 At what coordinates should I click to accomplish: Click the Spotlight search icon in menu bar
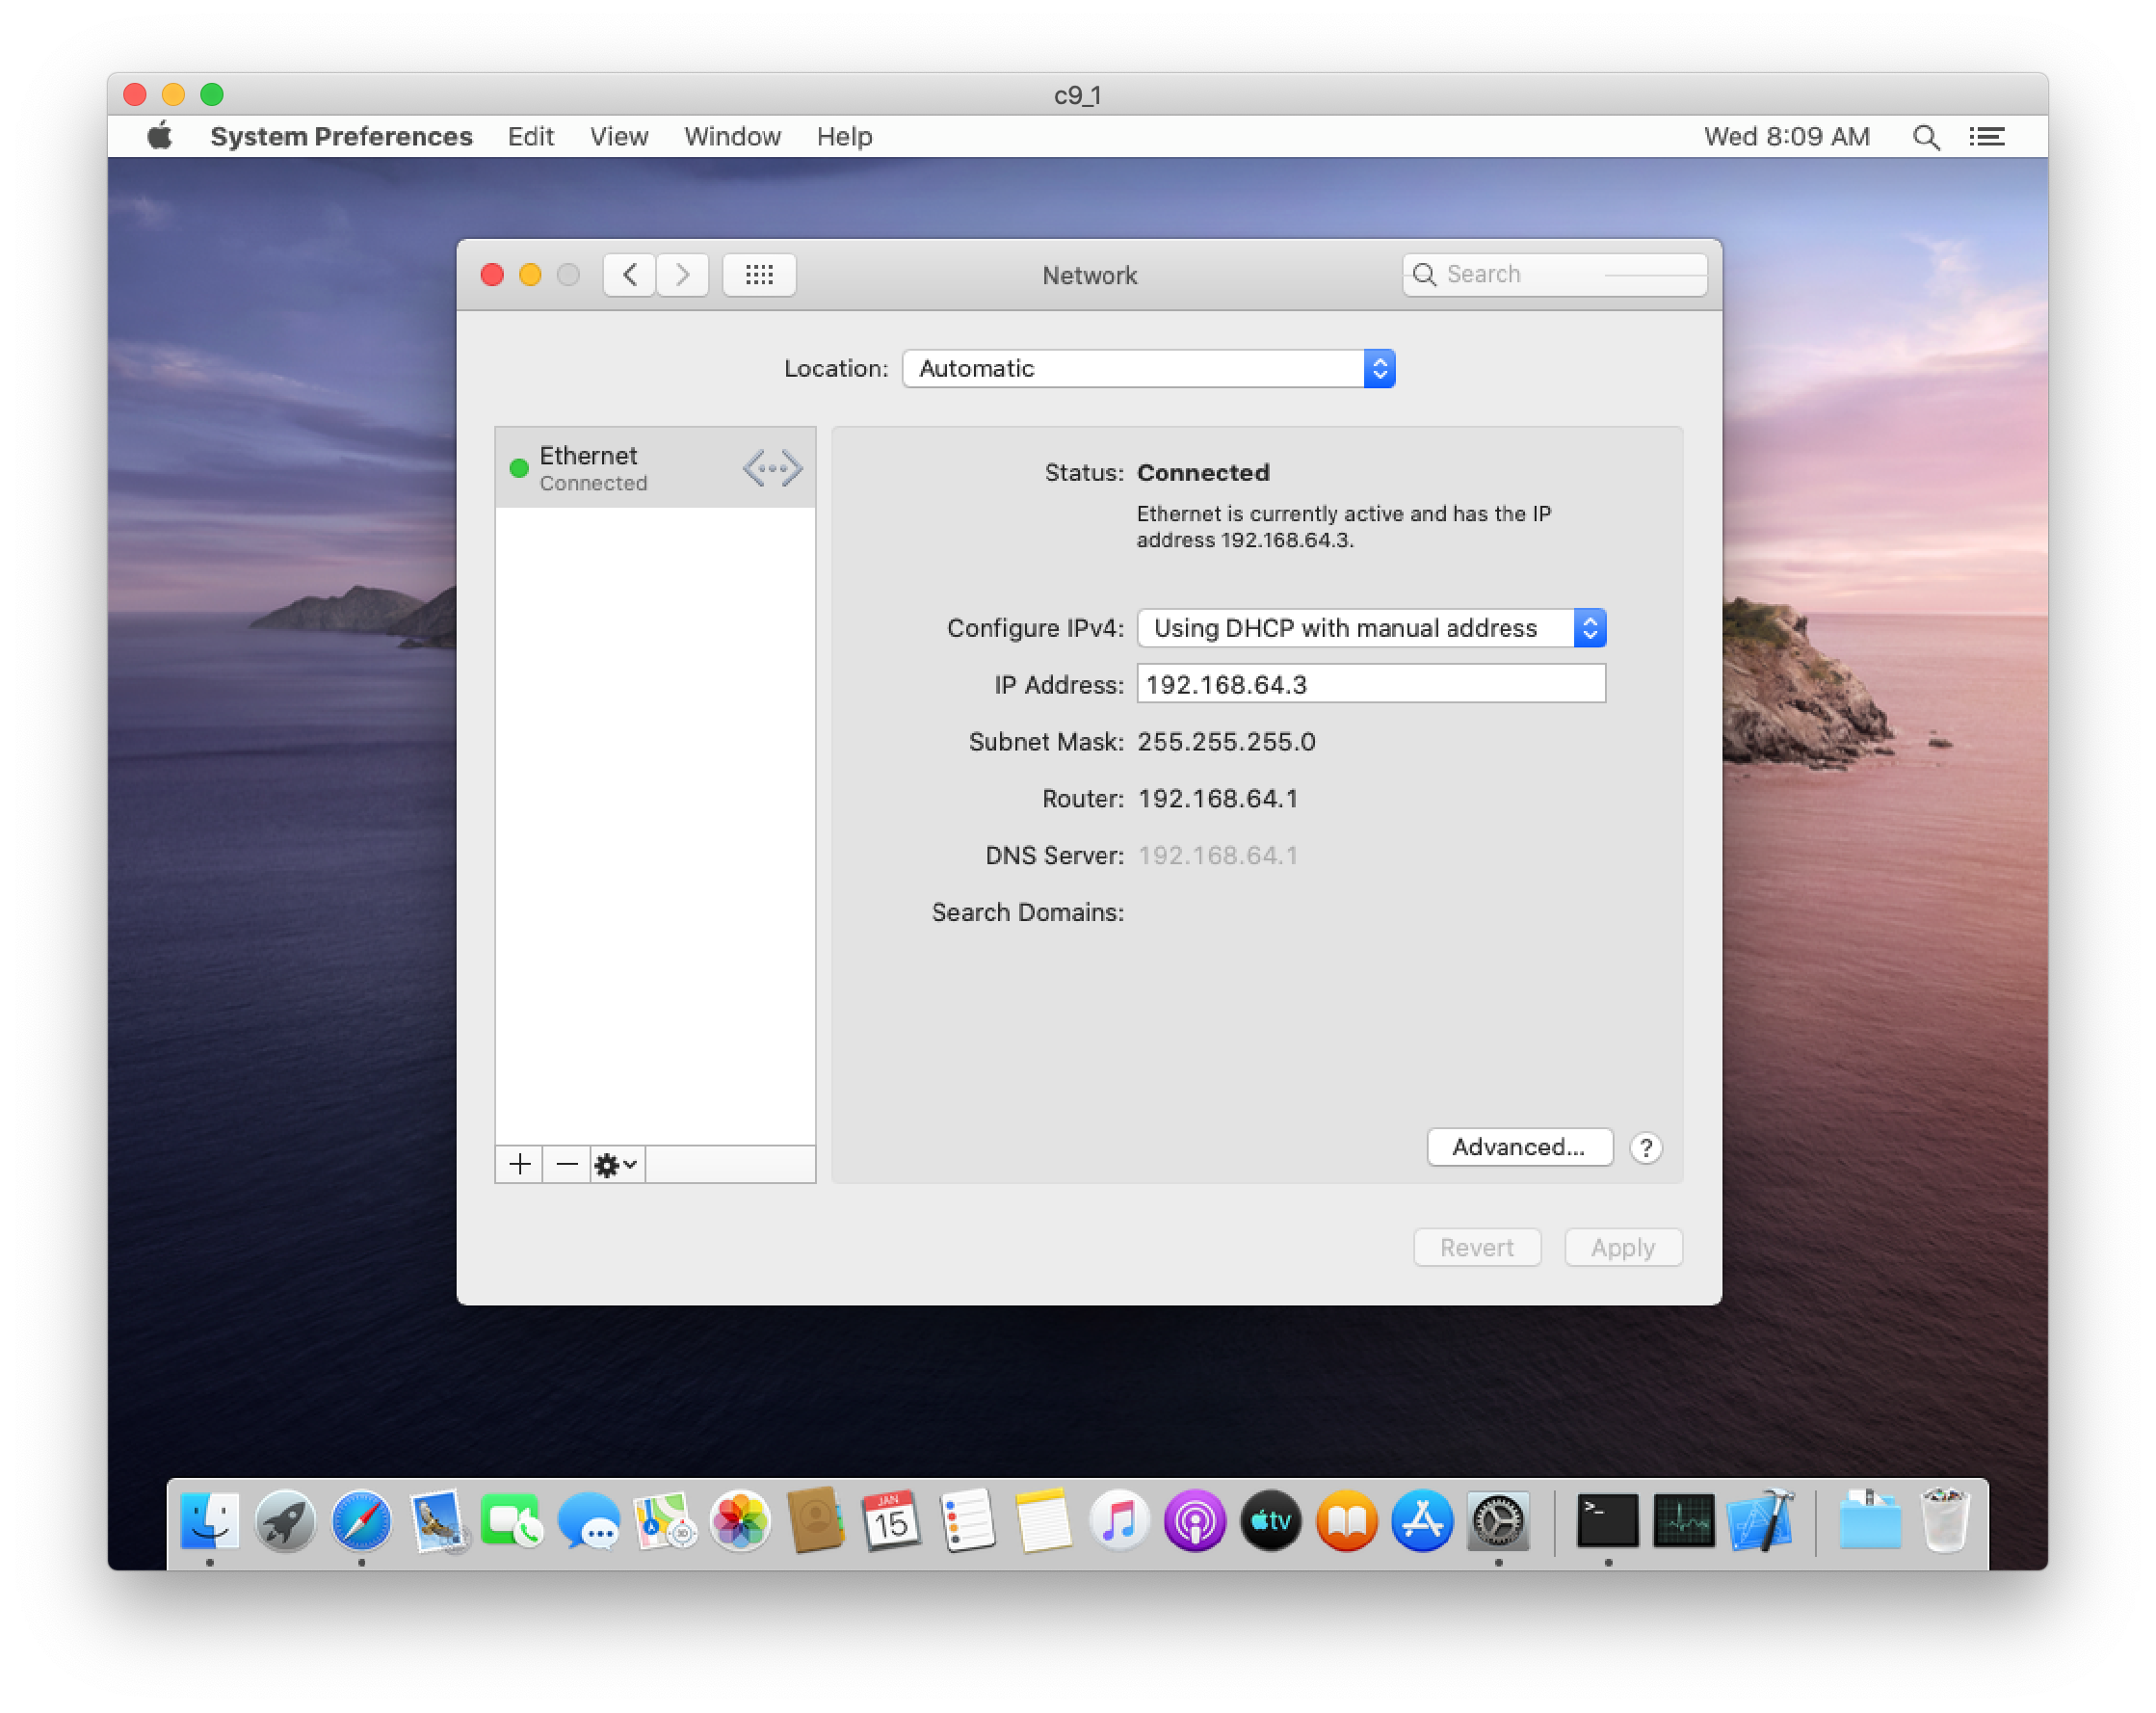[1926, 137]
